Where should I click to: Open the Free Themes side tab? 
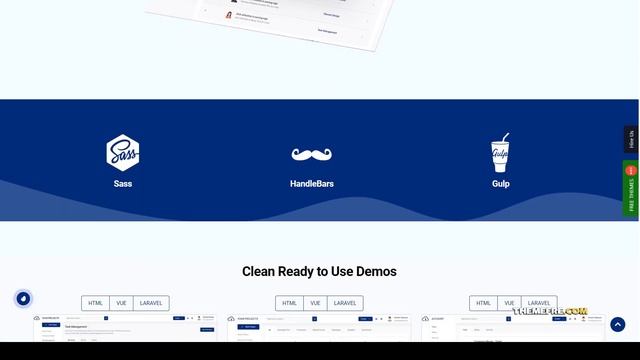[x=631, y=188]
